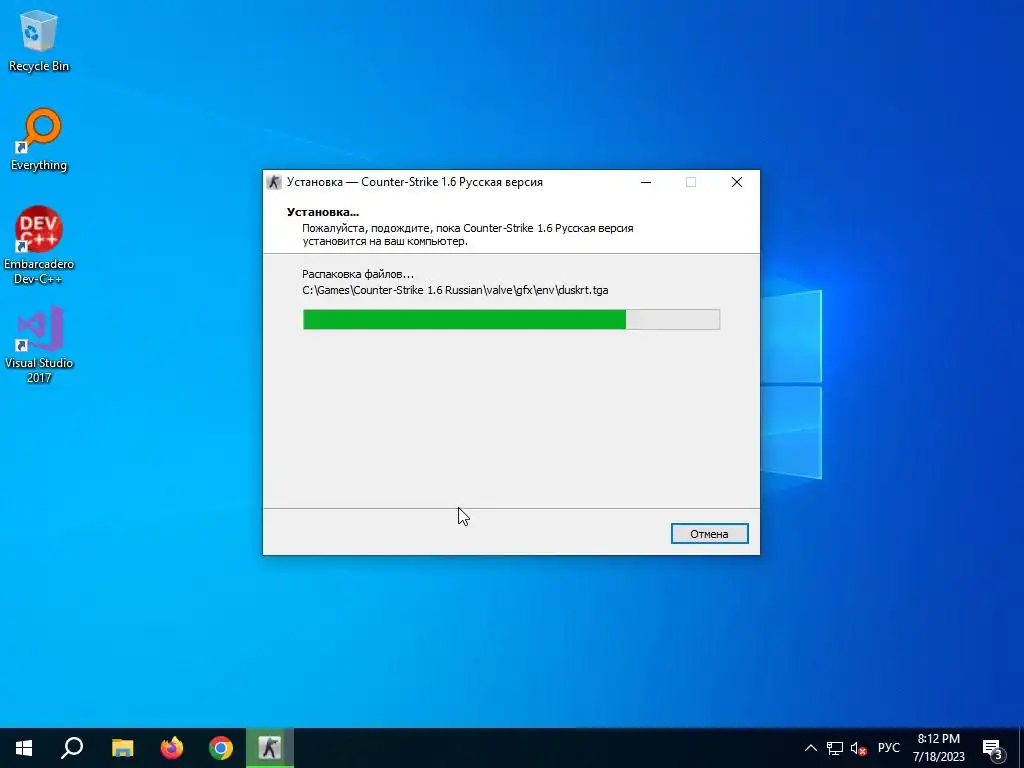Open File Explorer from the taskbar
The image size is (1024, 768).
click(x=122, y=748)
